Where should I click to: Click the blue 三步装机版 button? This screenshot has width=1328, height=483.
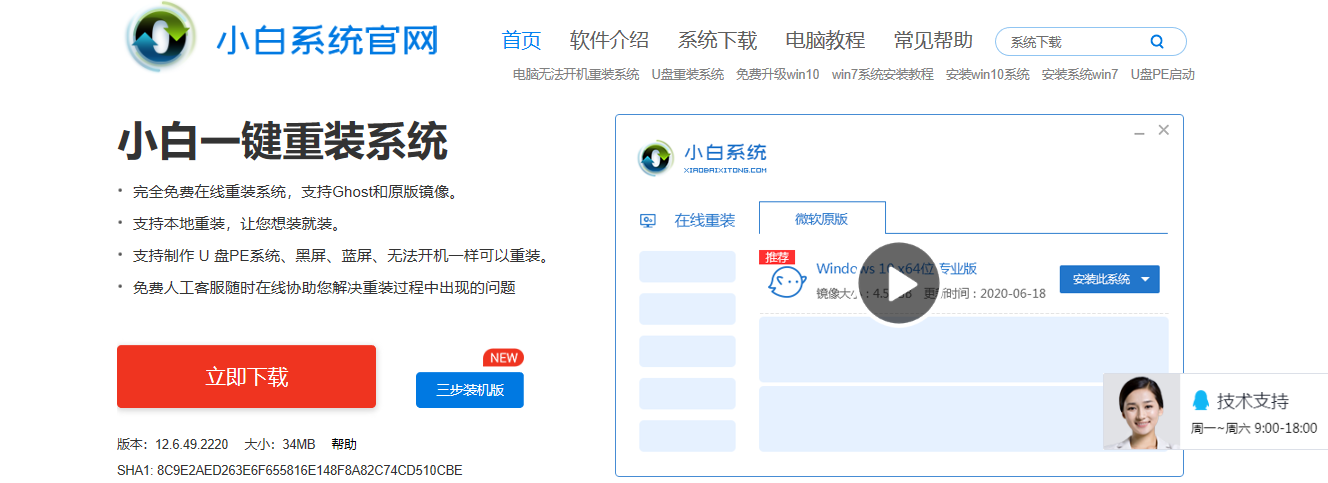(469, 390)
